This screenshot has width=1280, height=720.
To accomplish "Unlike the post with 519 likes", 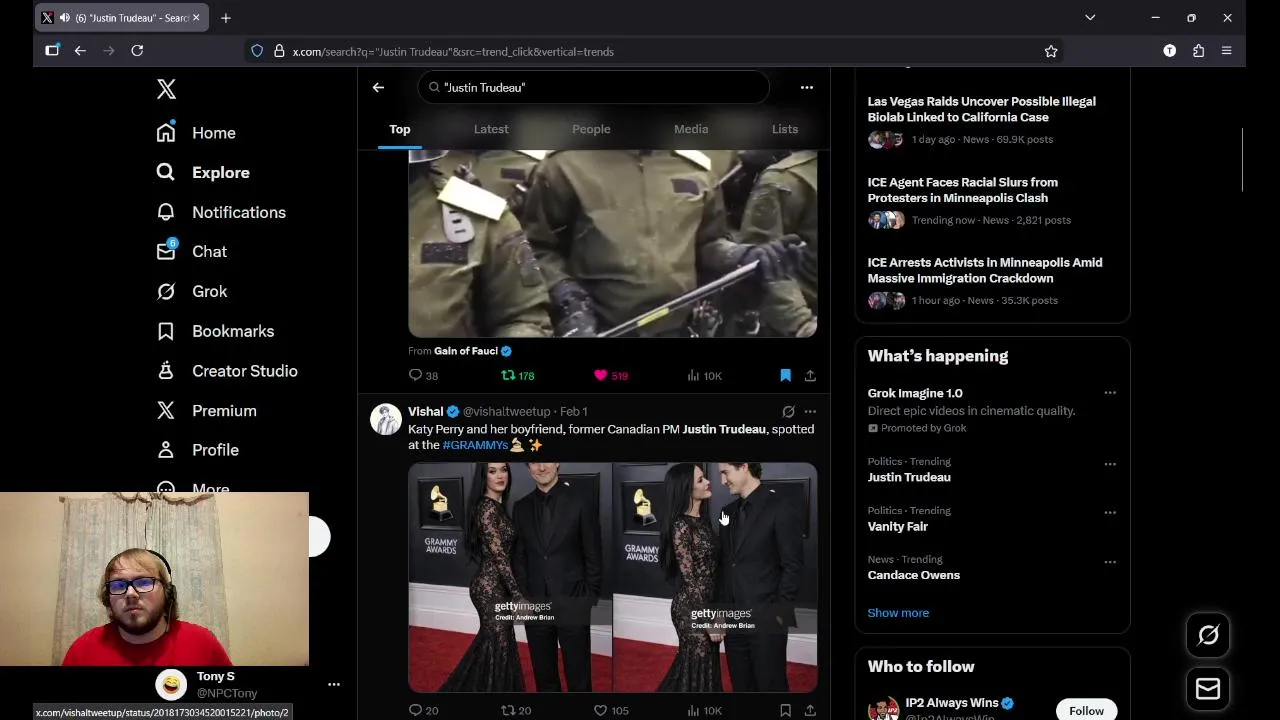I will click(610, 376).
